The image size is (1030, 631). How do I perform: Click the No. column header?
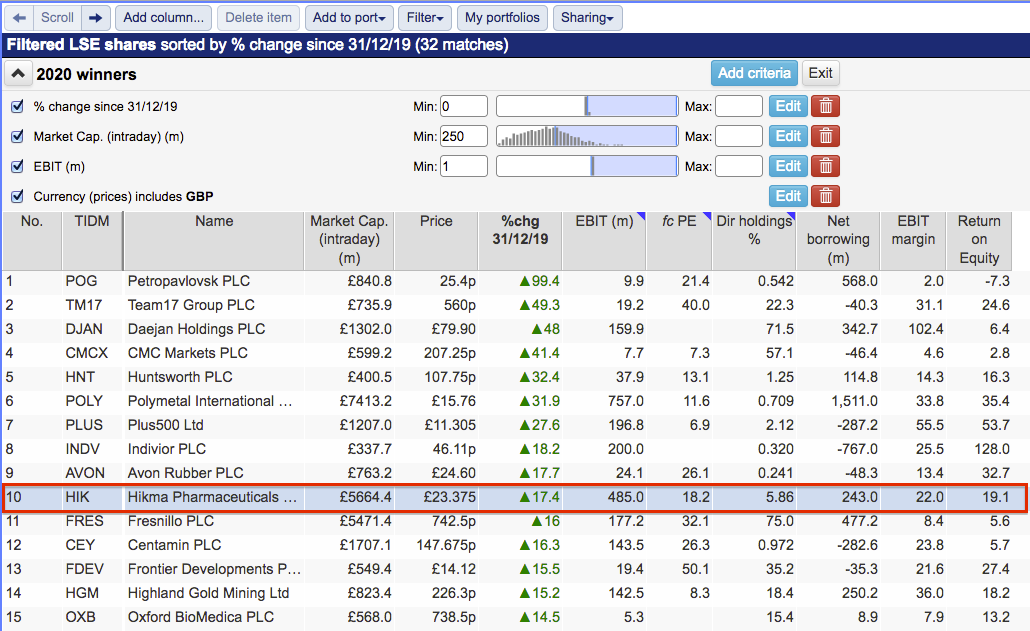(x=32, y=240)
